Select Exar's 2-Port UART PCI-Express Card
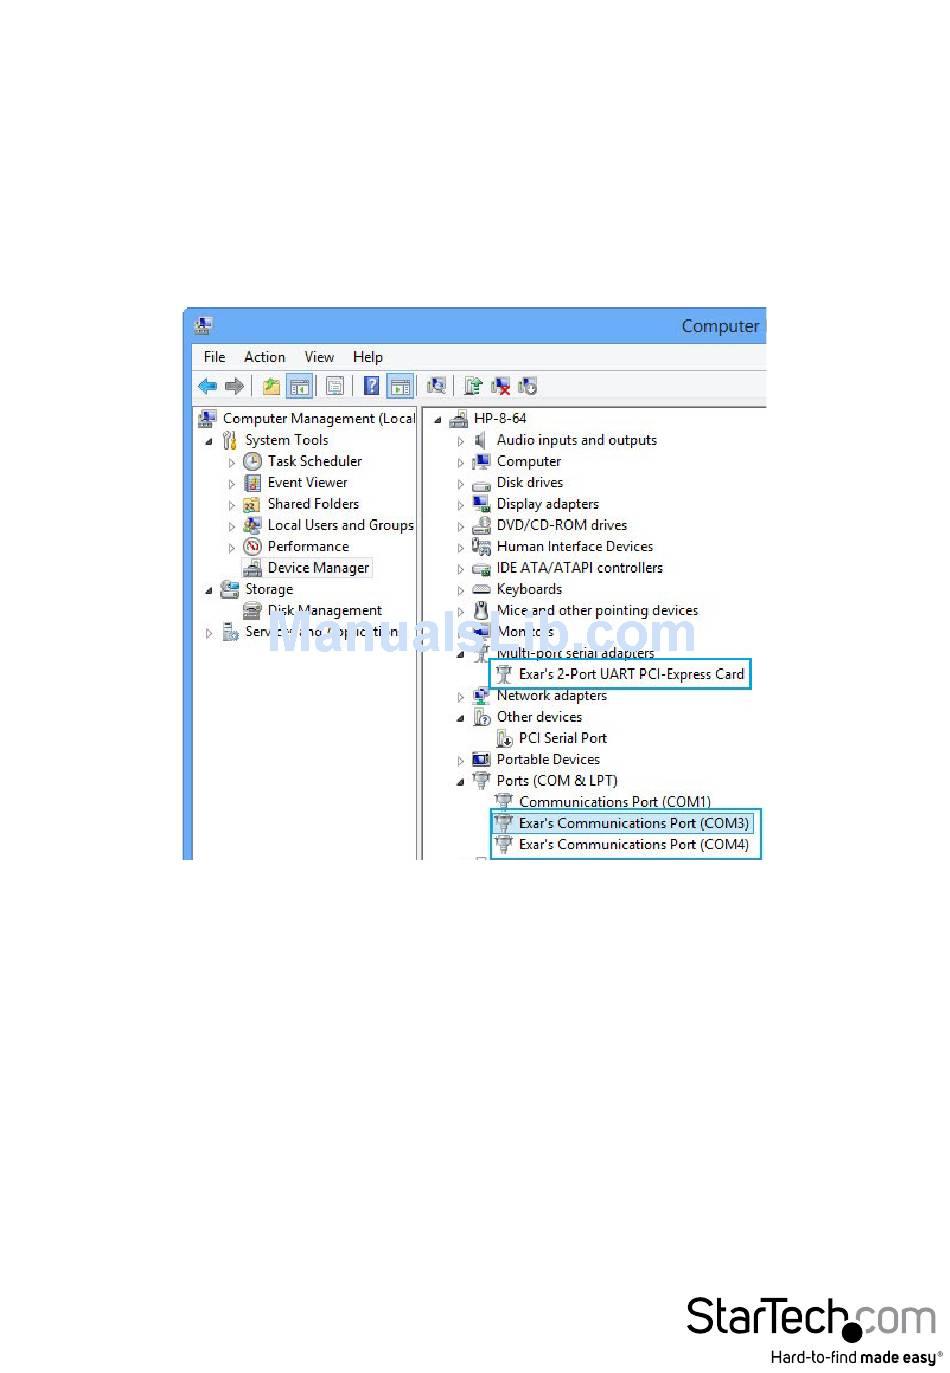The width and height of the screenshot is (950, 1373). [x=631, y=674]
